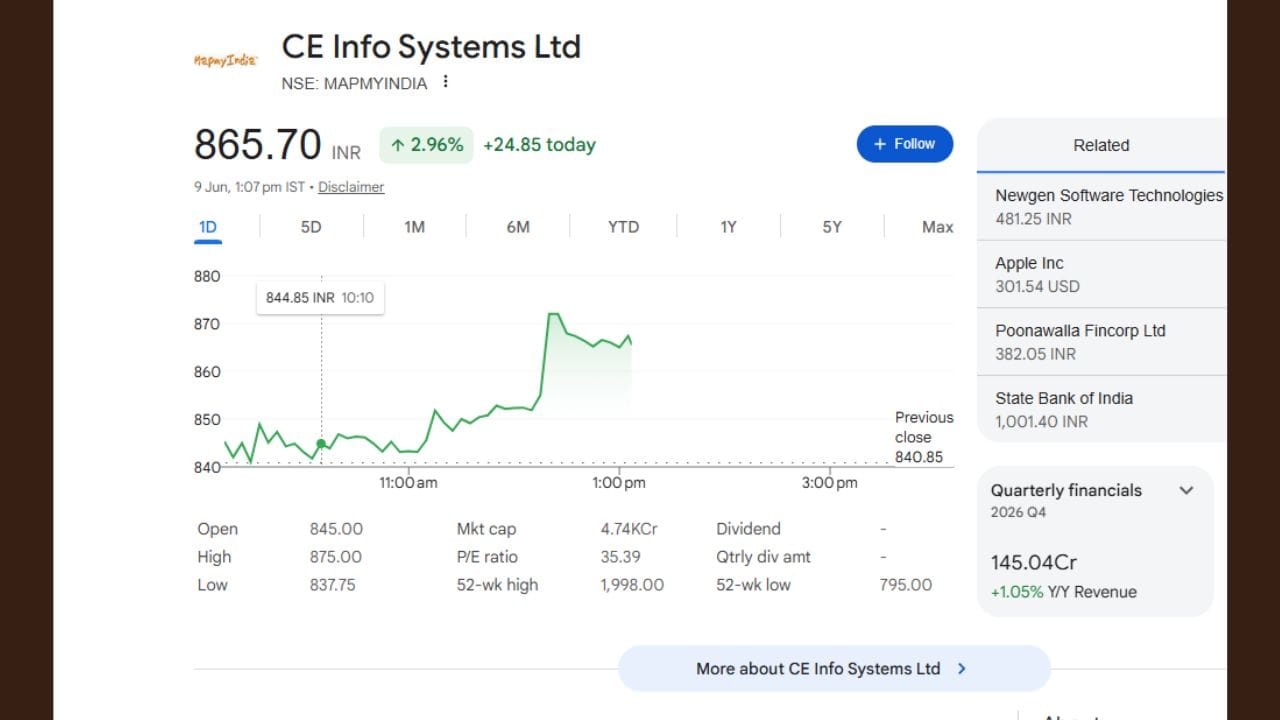This screenshot has height=720, width=1280.
Task: Click the +1.05% Y/Y Revenue text
Action: click(x=1064, y=592)
